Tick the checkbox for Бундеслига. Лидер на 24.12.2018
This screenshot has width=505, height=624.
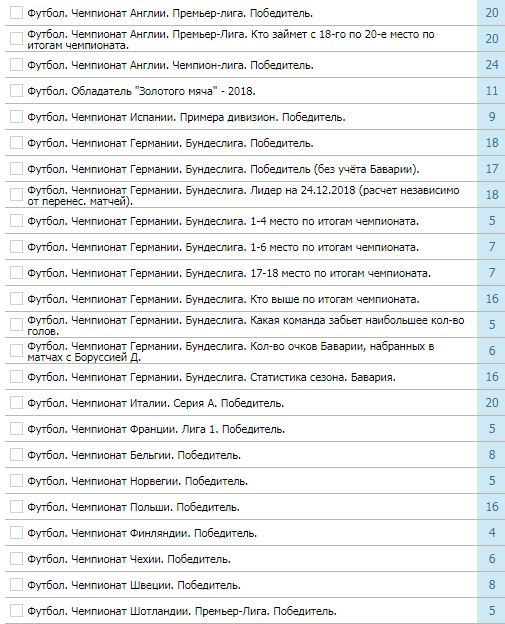point(16,195)
